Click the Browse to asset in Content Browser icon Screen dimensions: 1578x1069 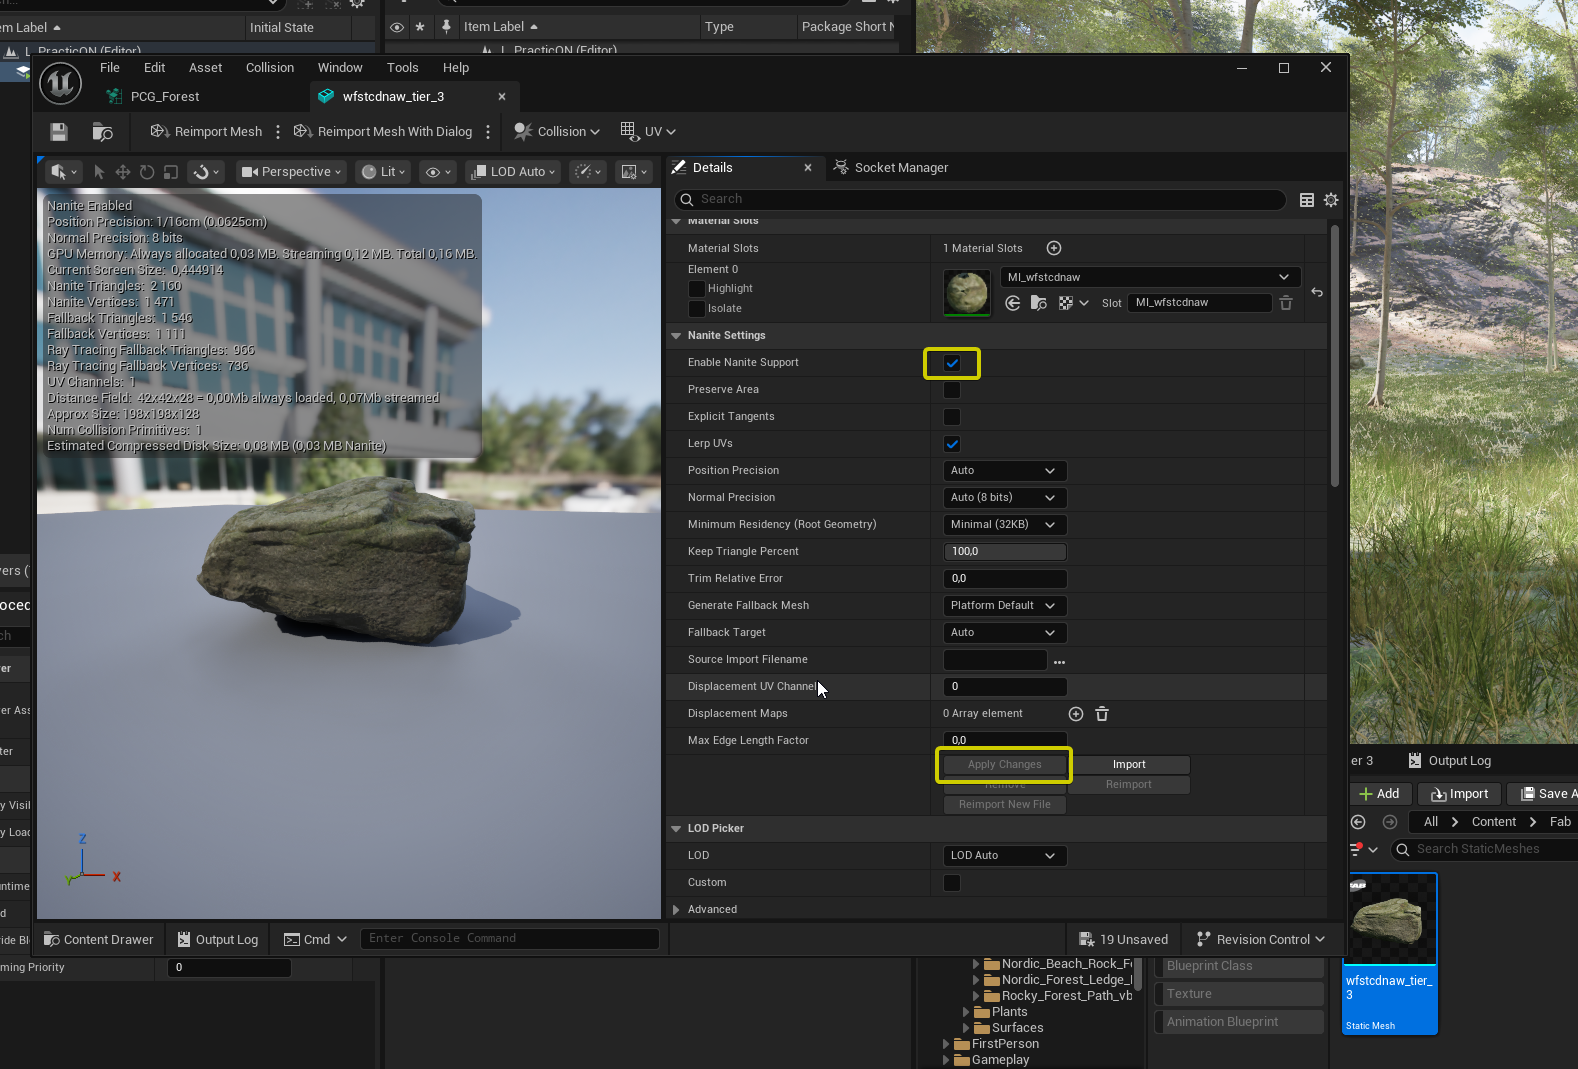[x=102, y=132]
